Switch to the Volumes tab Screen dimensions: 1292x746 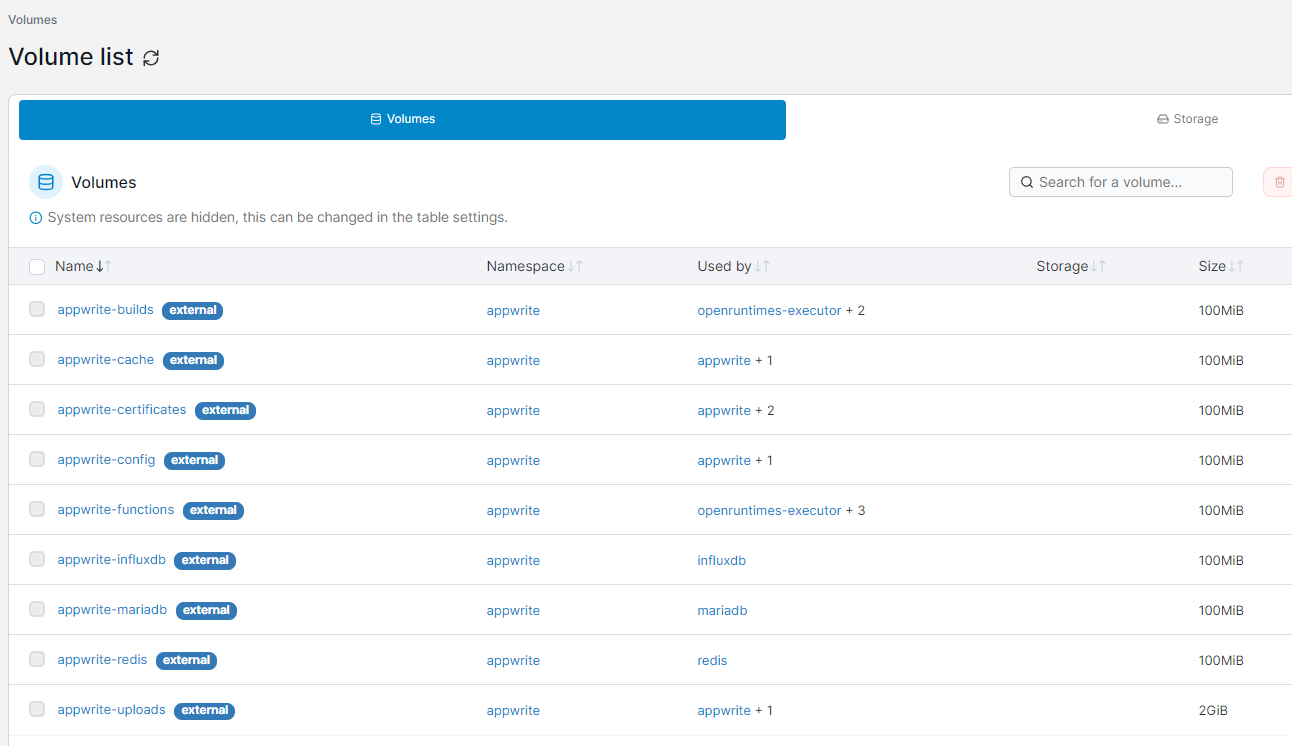(x=402, y=119)
